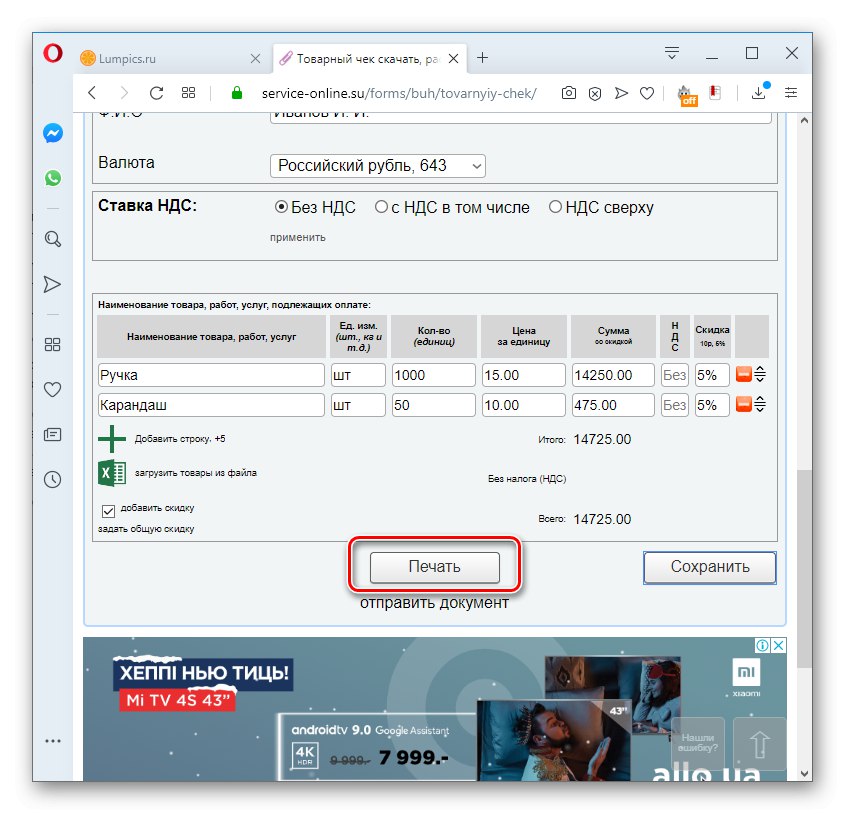
Task: Take a page snapshot with camera icon
Action: [x=569, y=93]
